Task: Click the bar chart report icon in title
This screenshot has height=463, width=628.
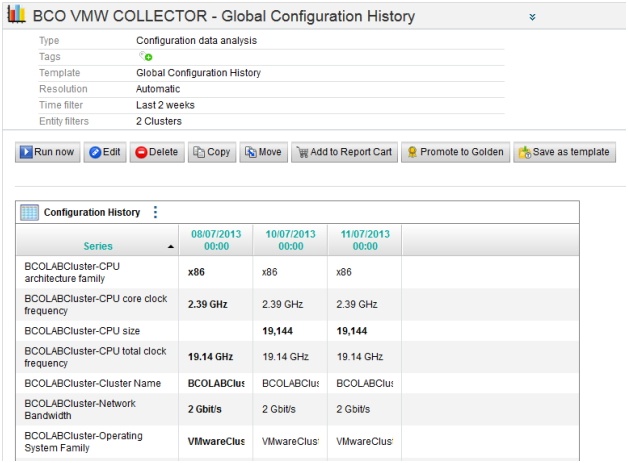Action: point(15,16)
